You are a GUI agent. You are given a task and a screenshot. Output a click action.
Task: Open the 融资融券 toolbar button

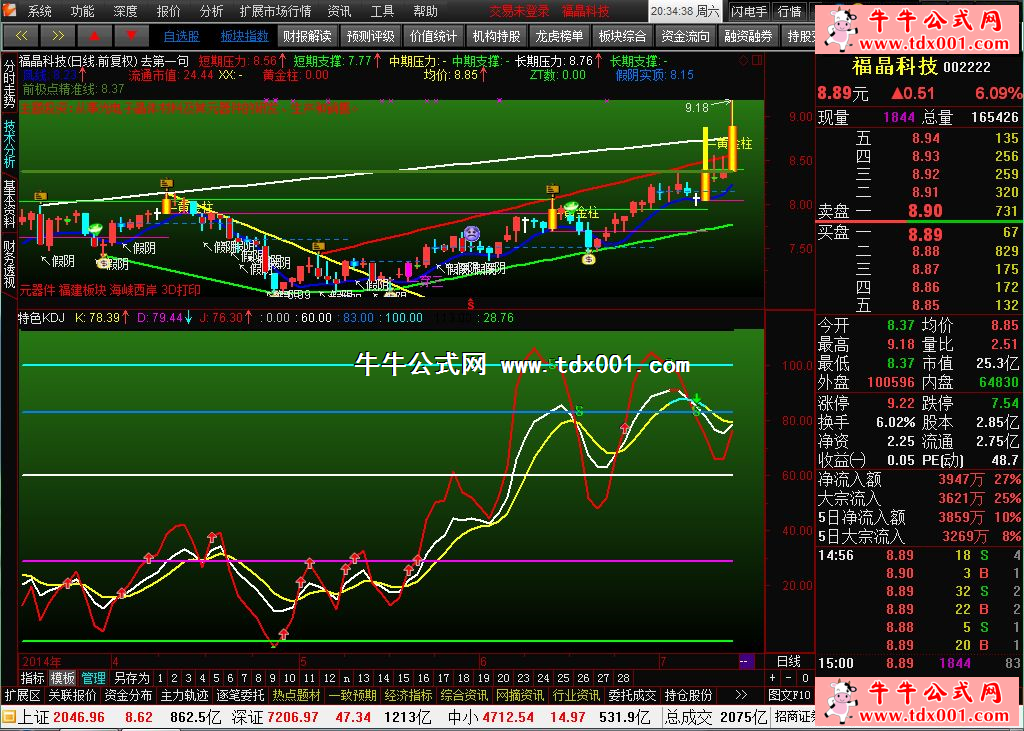[748, 36]
